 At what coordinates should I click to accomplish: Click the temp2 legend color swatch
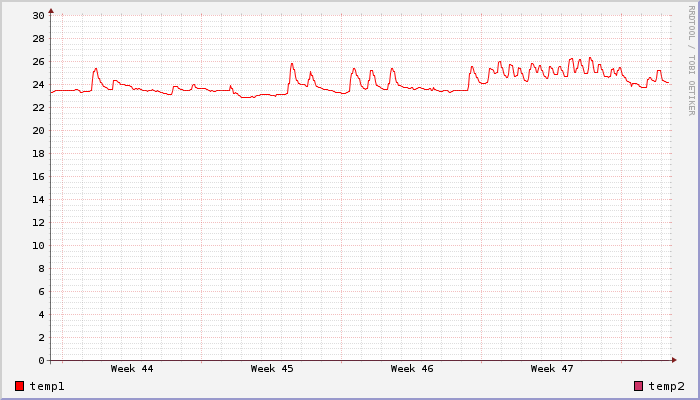tap(639, 386)
